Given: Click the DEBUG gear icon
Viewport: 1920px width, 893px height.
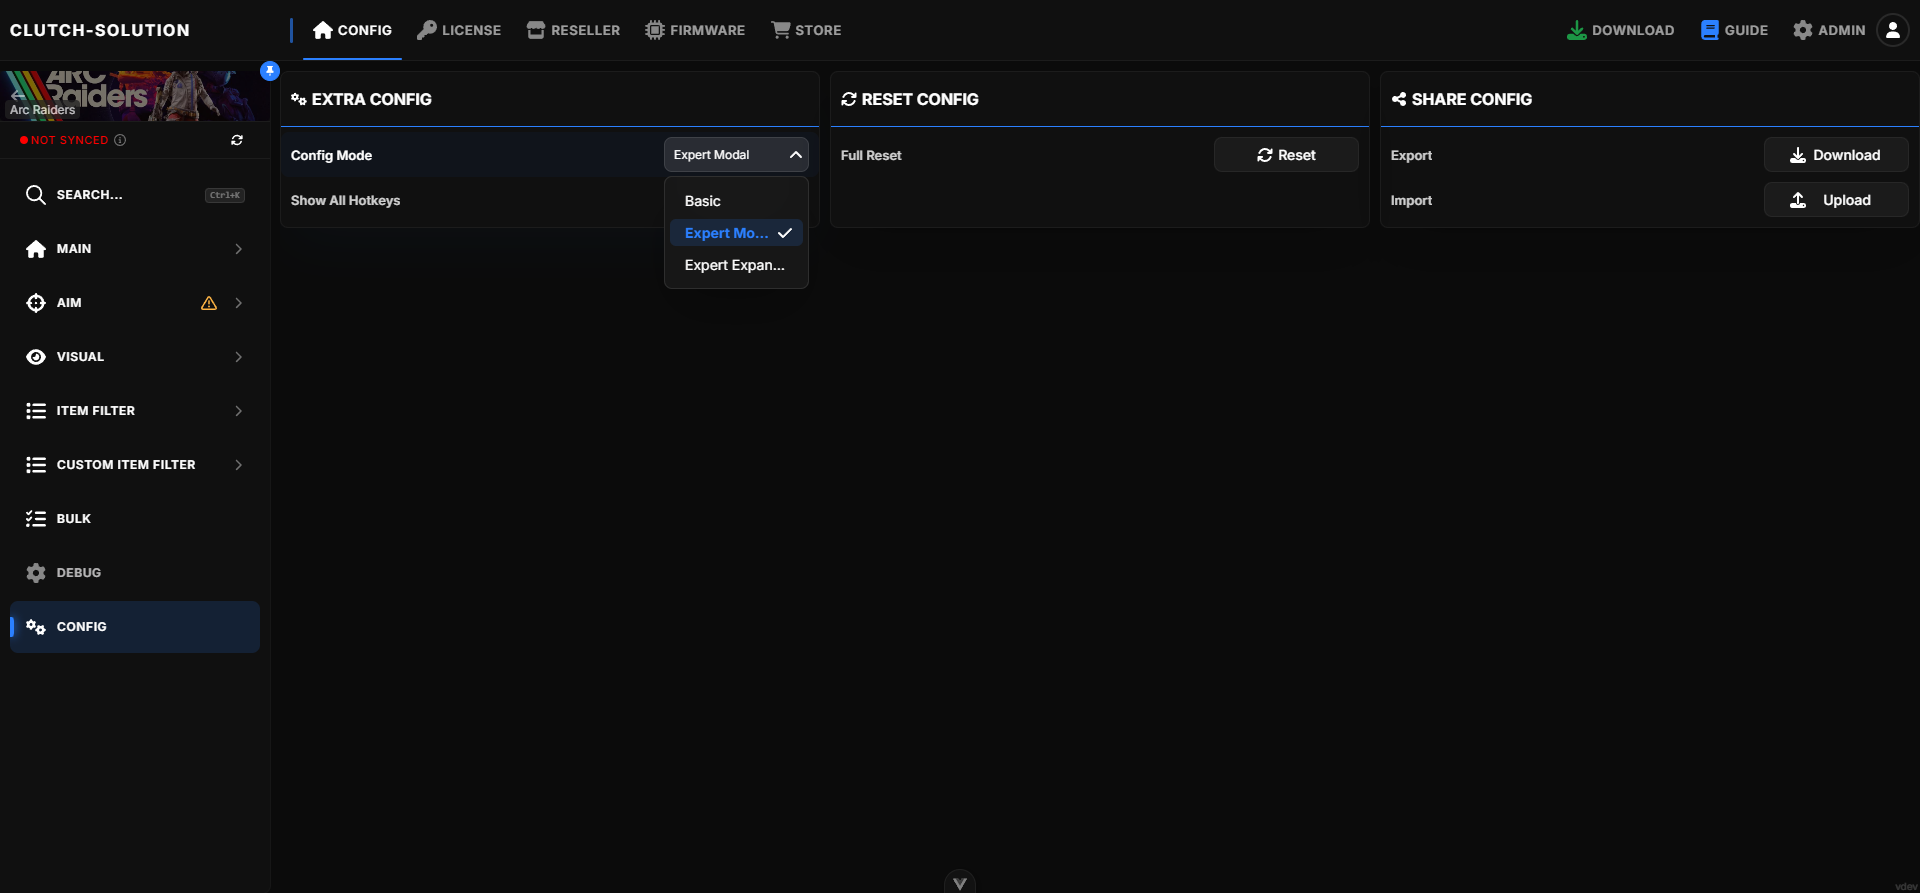Looking at the screenshot, I should point(36,573).
